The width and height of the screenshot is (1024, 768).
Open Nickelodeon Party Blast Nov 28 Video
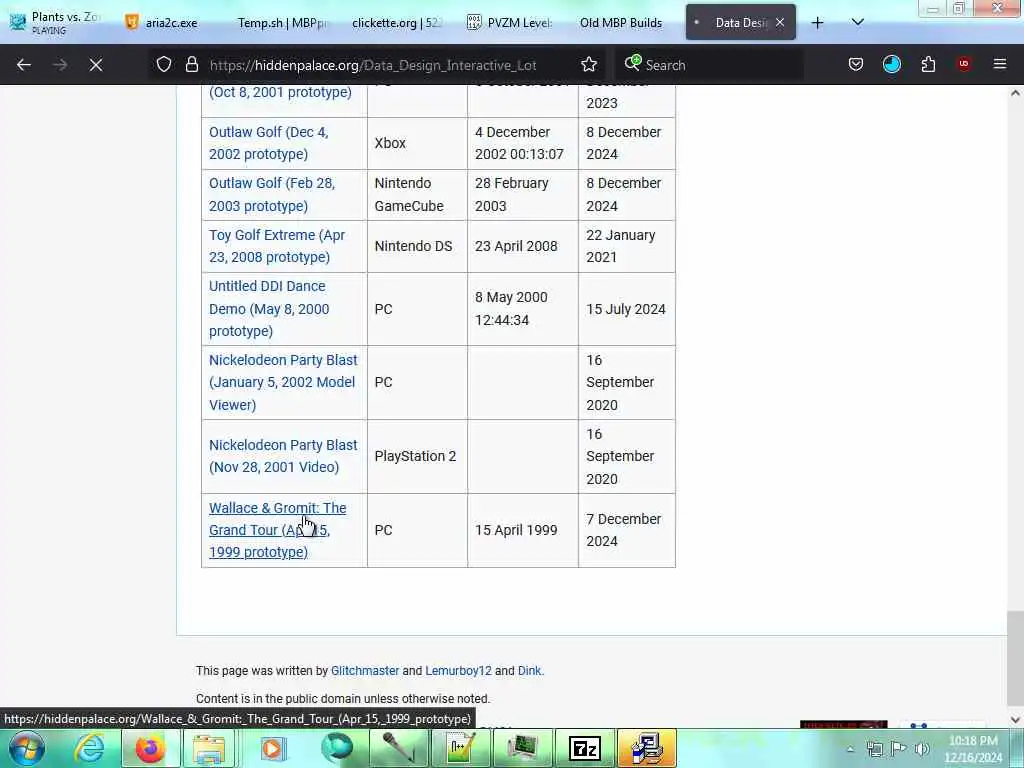[x=283, y=456]
